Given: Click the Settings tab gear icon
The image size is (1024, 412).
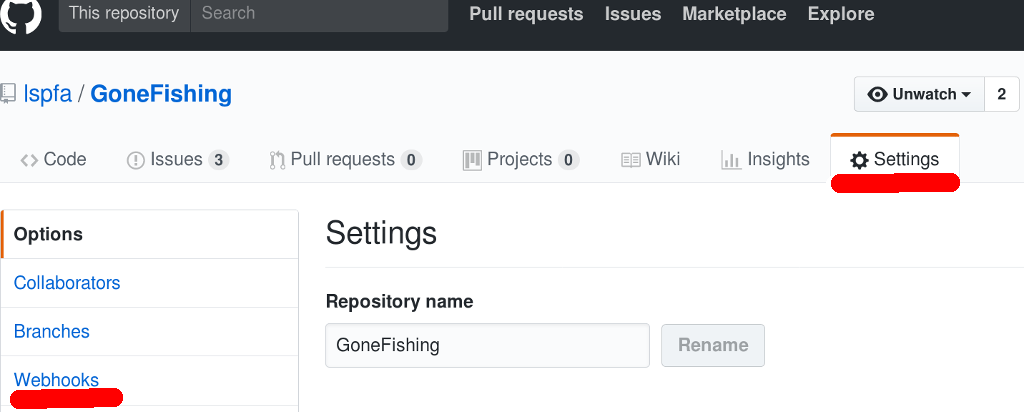Looking at the screenshot, I should click(859, 160).
